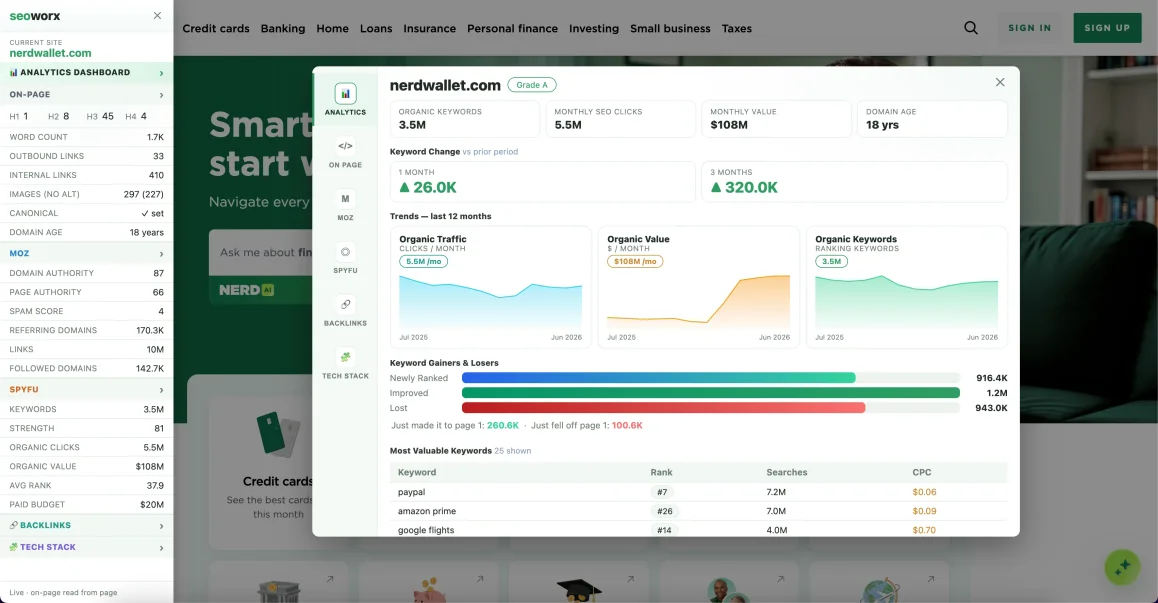Viewport: 1158px width, 603px height.
Task: Click the 5.5M /mo traffic pill
Action: coord(423,262)
